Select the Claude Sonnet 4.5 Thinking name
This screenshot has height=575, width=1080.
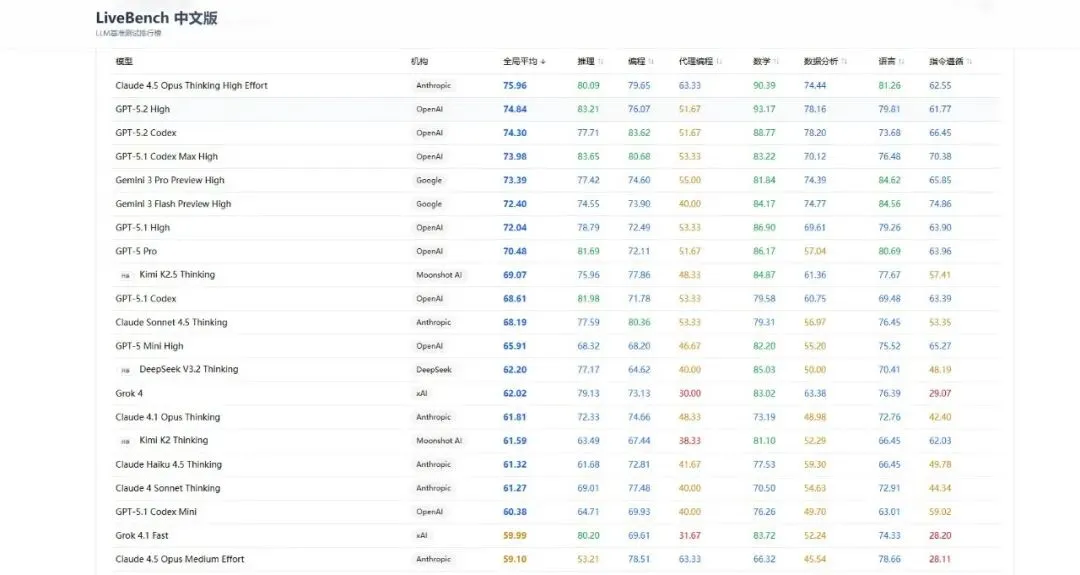(172, 322)
